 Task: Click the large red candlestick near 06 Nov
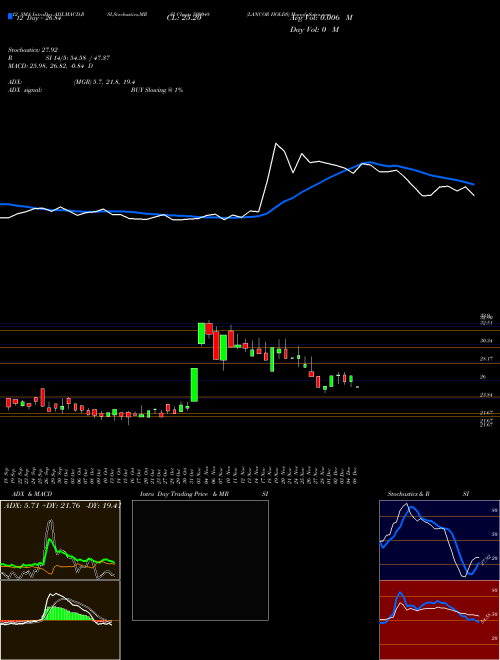tap(216, 346)
